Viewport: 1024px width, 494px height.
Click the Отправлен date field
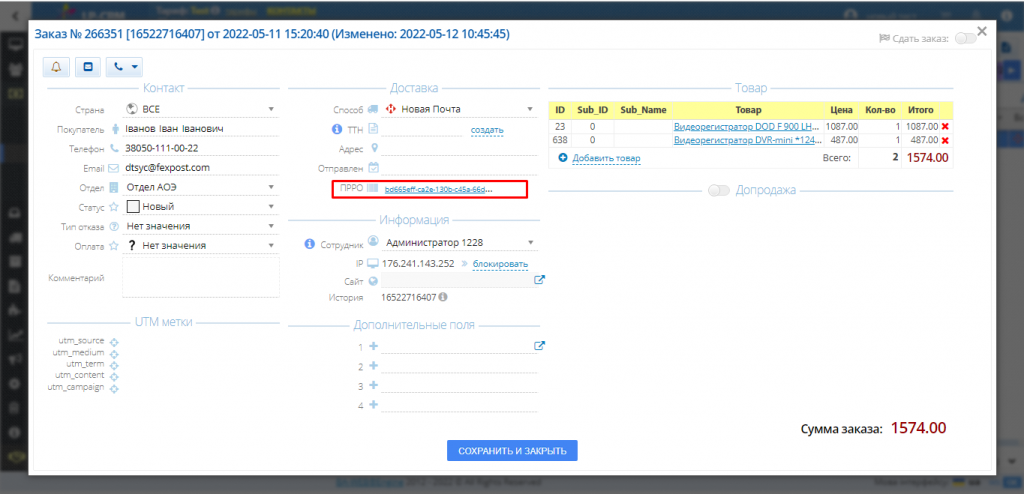(460, 168)
